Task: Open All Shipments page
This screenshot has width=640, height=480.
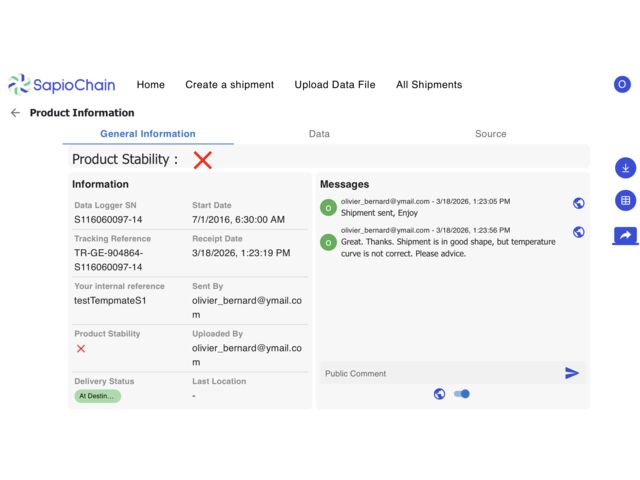Action: (429, 85)
